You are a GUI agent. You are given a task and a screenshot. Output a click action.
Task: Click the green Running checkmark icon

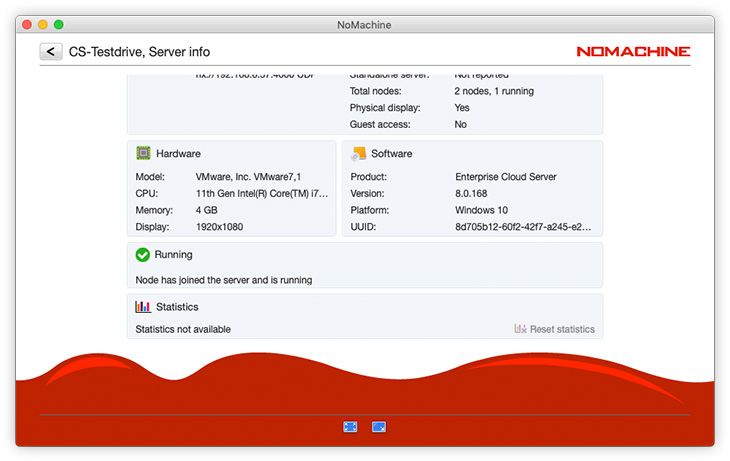point(143,255)
